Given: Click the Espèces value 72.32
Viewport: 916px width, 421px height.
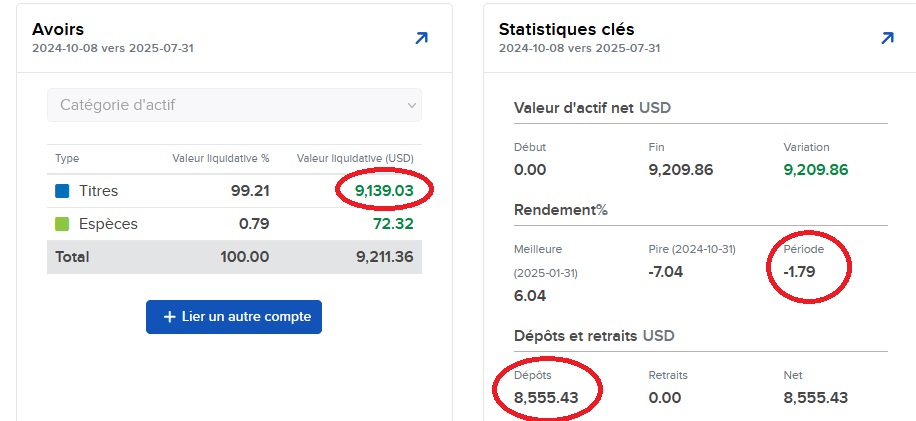Looking at the screenshot, I should (396, 224).
